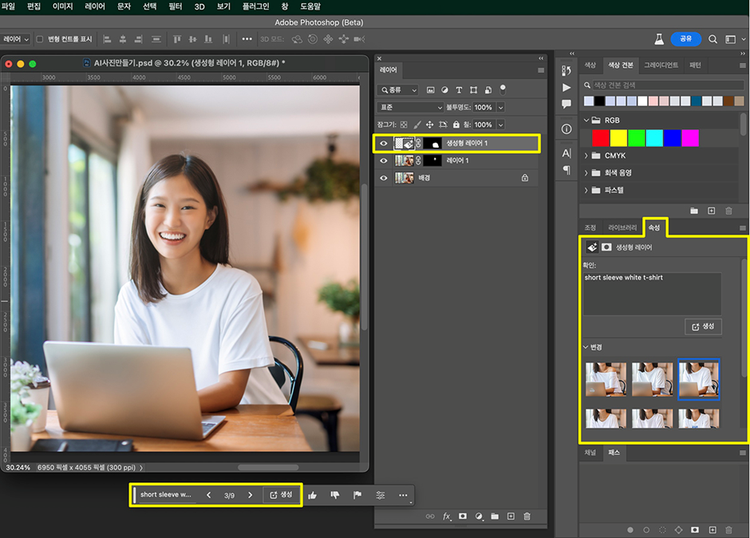Image resolution: width=750 pixels, height=538 pixels.
Task: Open the blend mode 표준 dropdown
Action: 411,107
